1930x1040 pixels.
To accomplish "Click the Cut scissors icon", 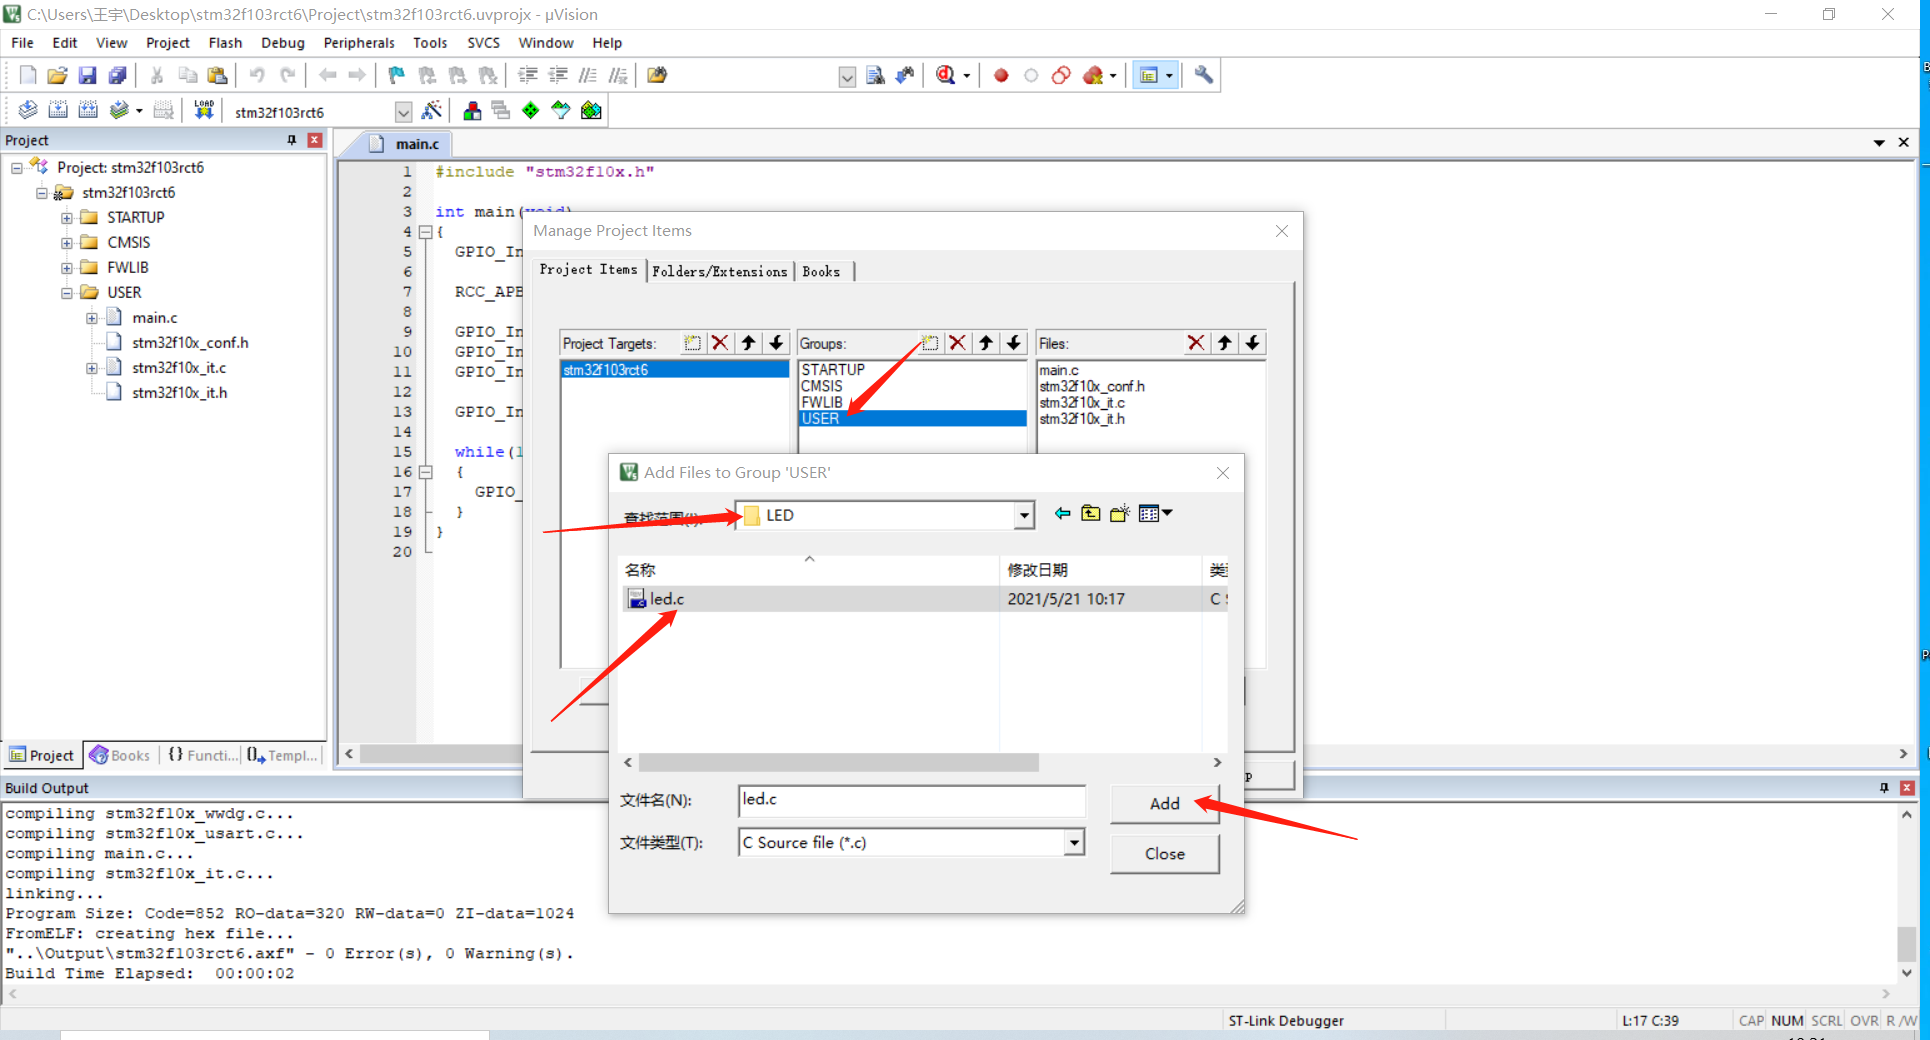I will [x=157, y=75].
